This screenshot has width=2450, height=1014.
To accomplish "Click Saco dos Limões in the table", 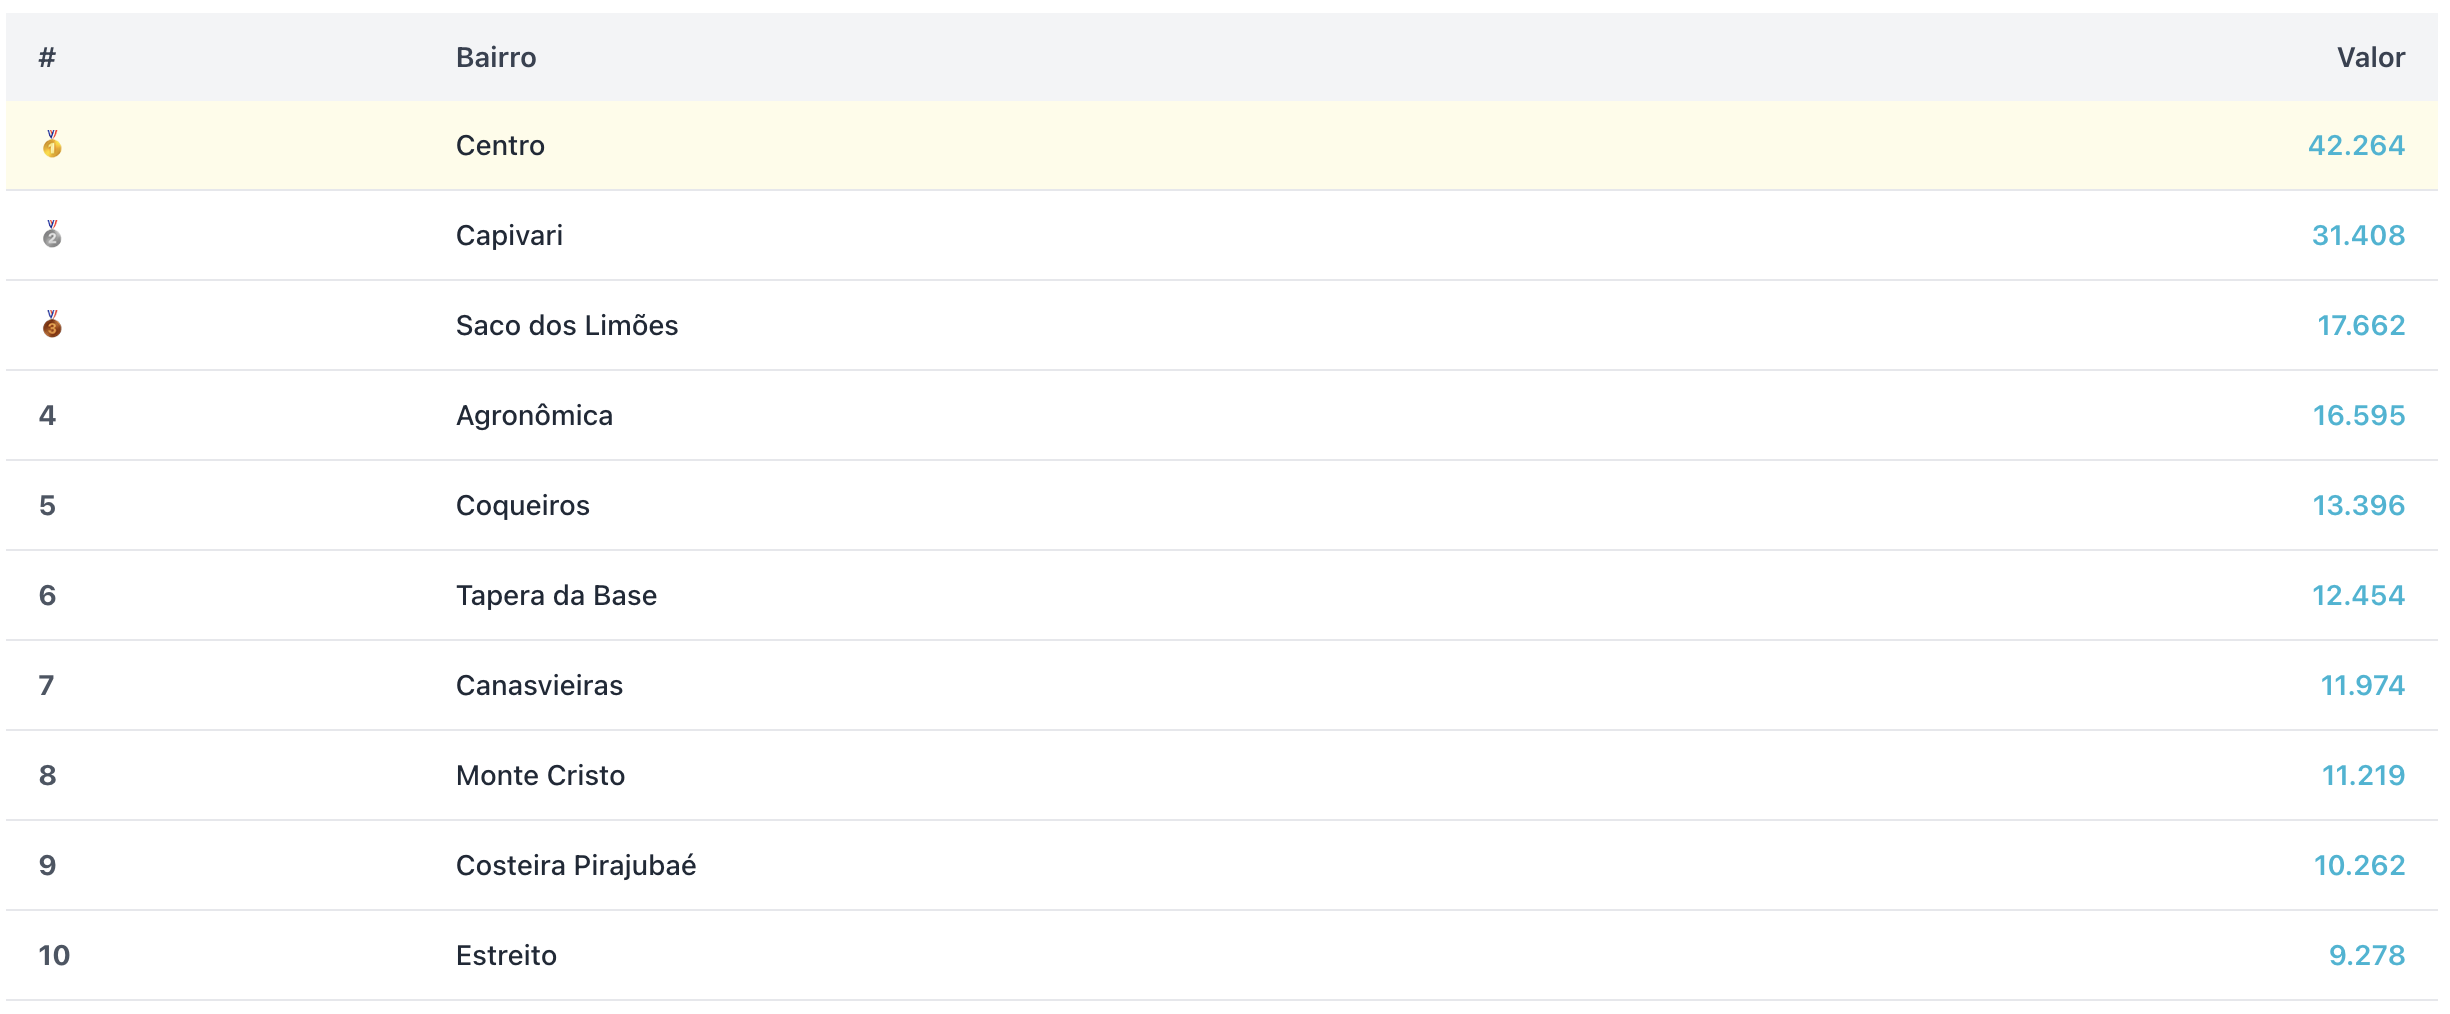I will pos(566,325).
